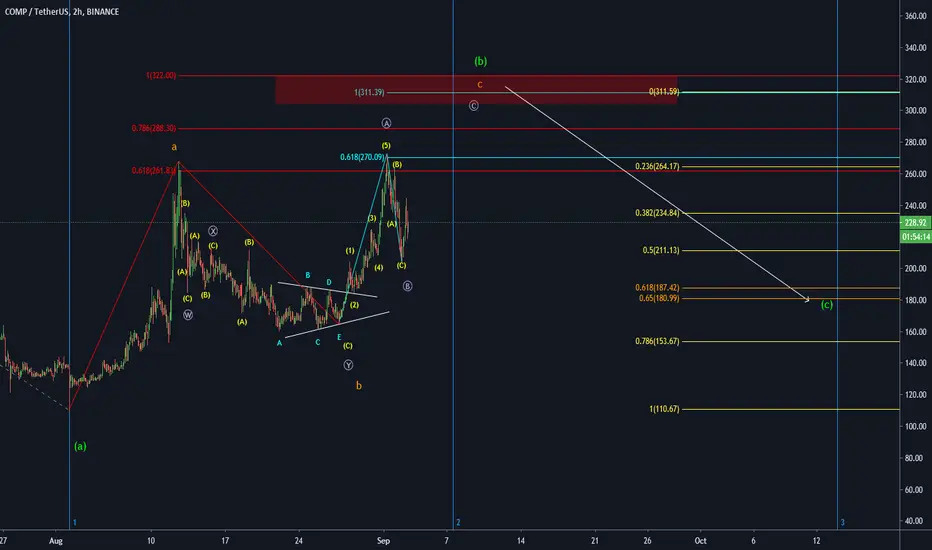
Task: Select the yellow (2) impulse wave label
Action: click(x=354, y=305)
